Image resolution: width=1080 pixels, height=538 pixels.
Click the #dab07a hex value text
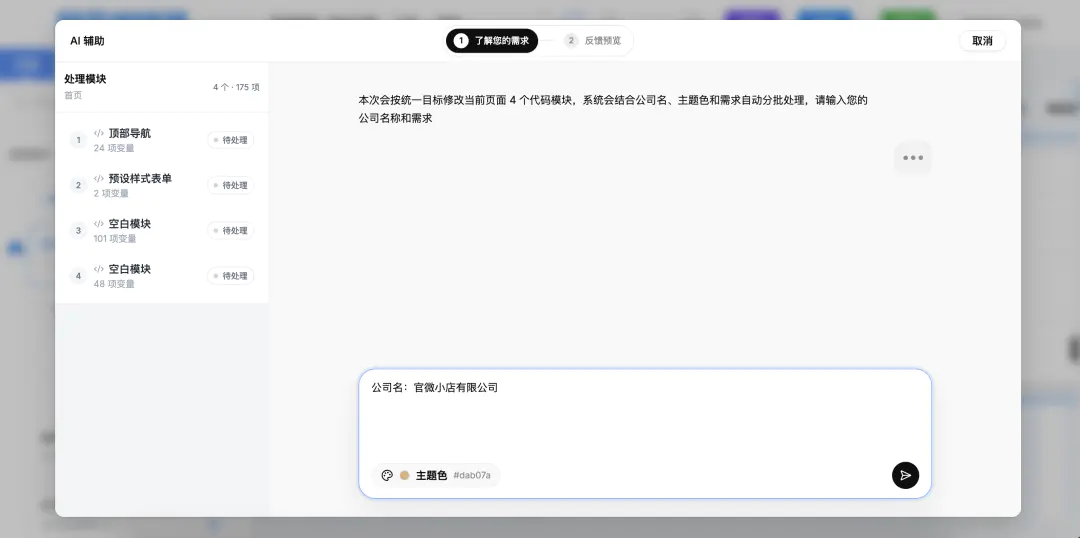click(x=472, y=475)
